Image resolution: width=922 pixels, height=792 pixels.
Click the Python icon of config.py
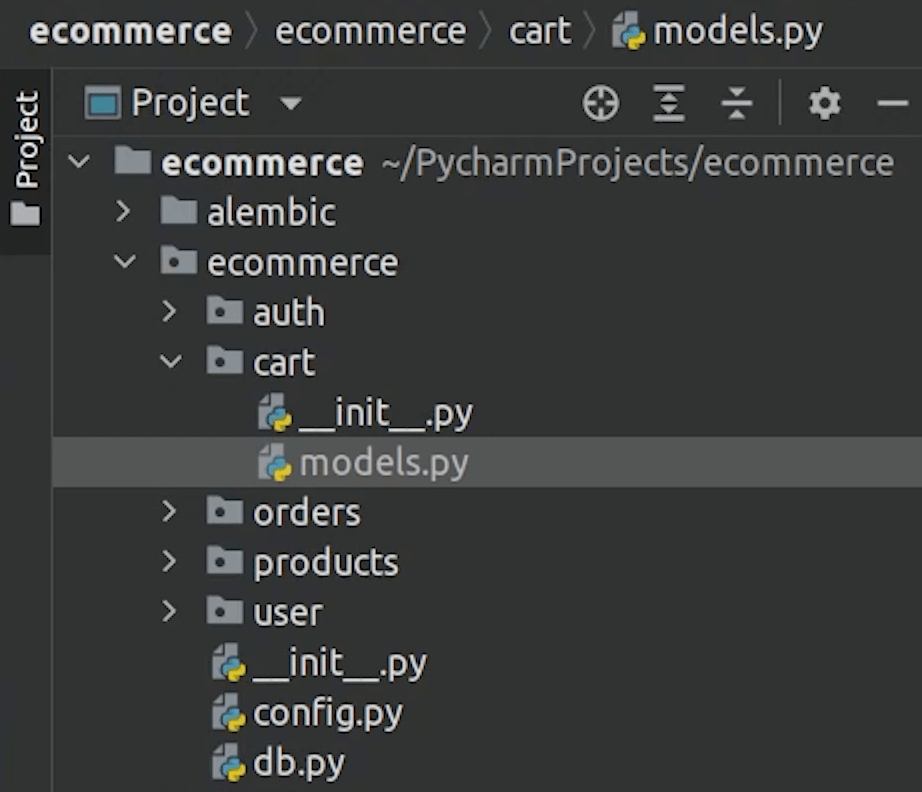click(x=229, y=714)
